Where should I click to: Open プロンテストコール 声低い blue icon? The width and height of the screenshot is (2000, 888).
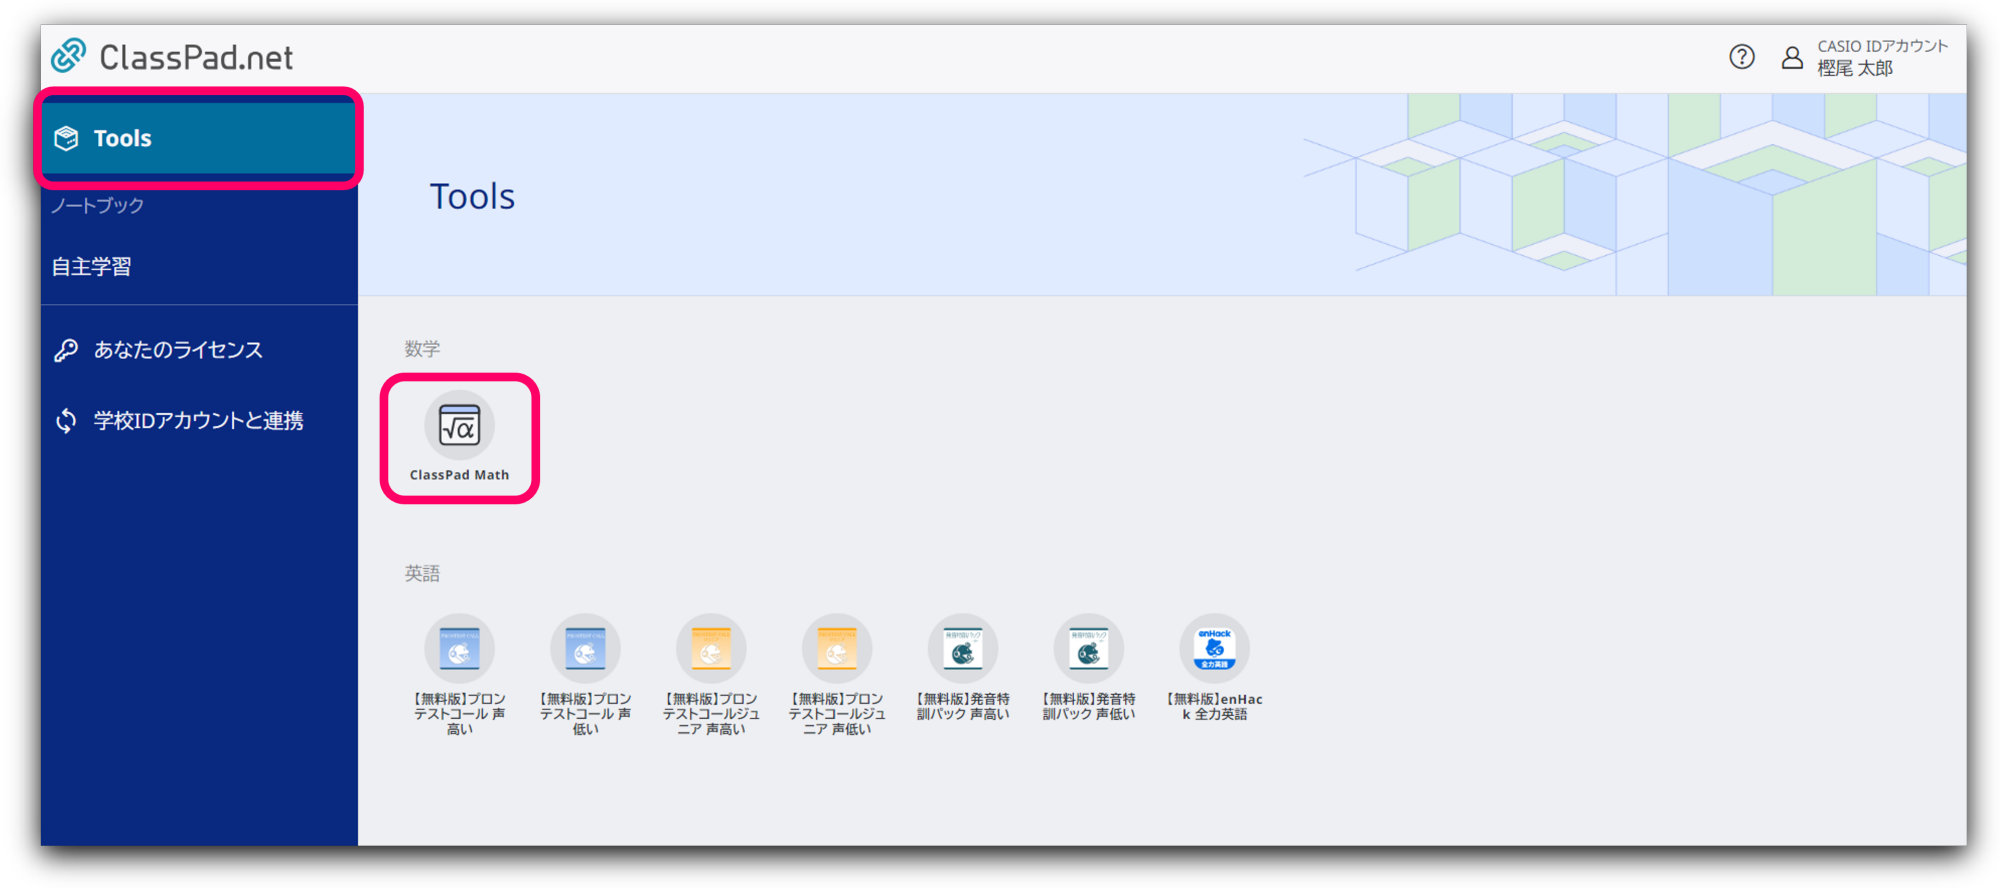(585, 649)
